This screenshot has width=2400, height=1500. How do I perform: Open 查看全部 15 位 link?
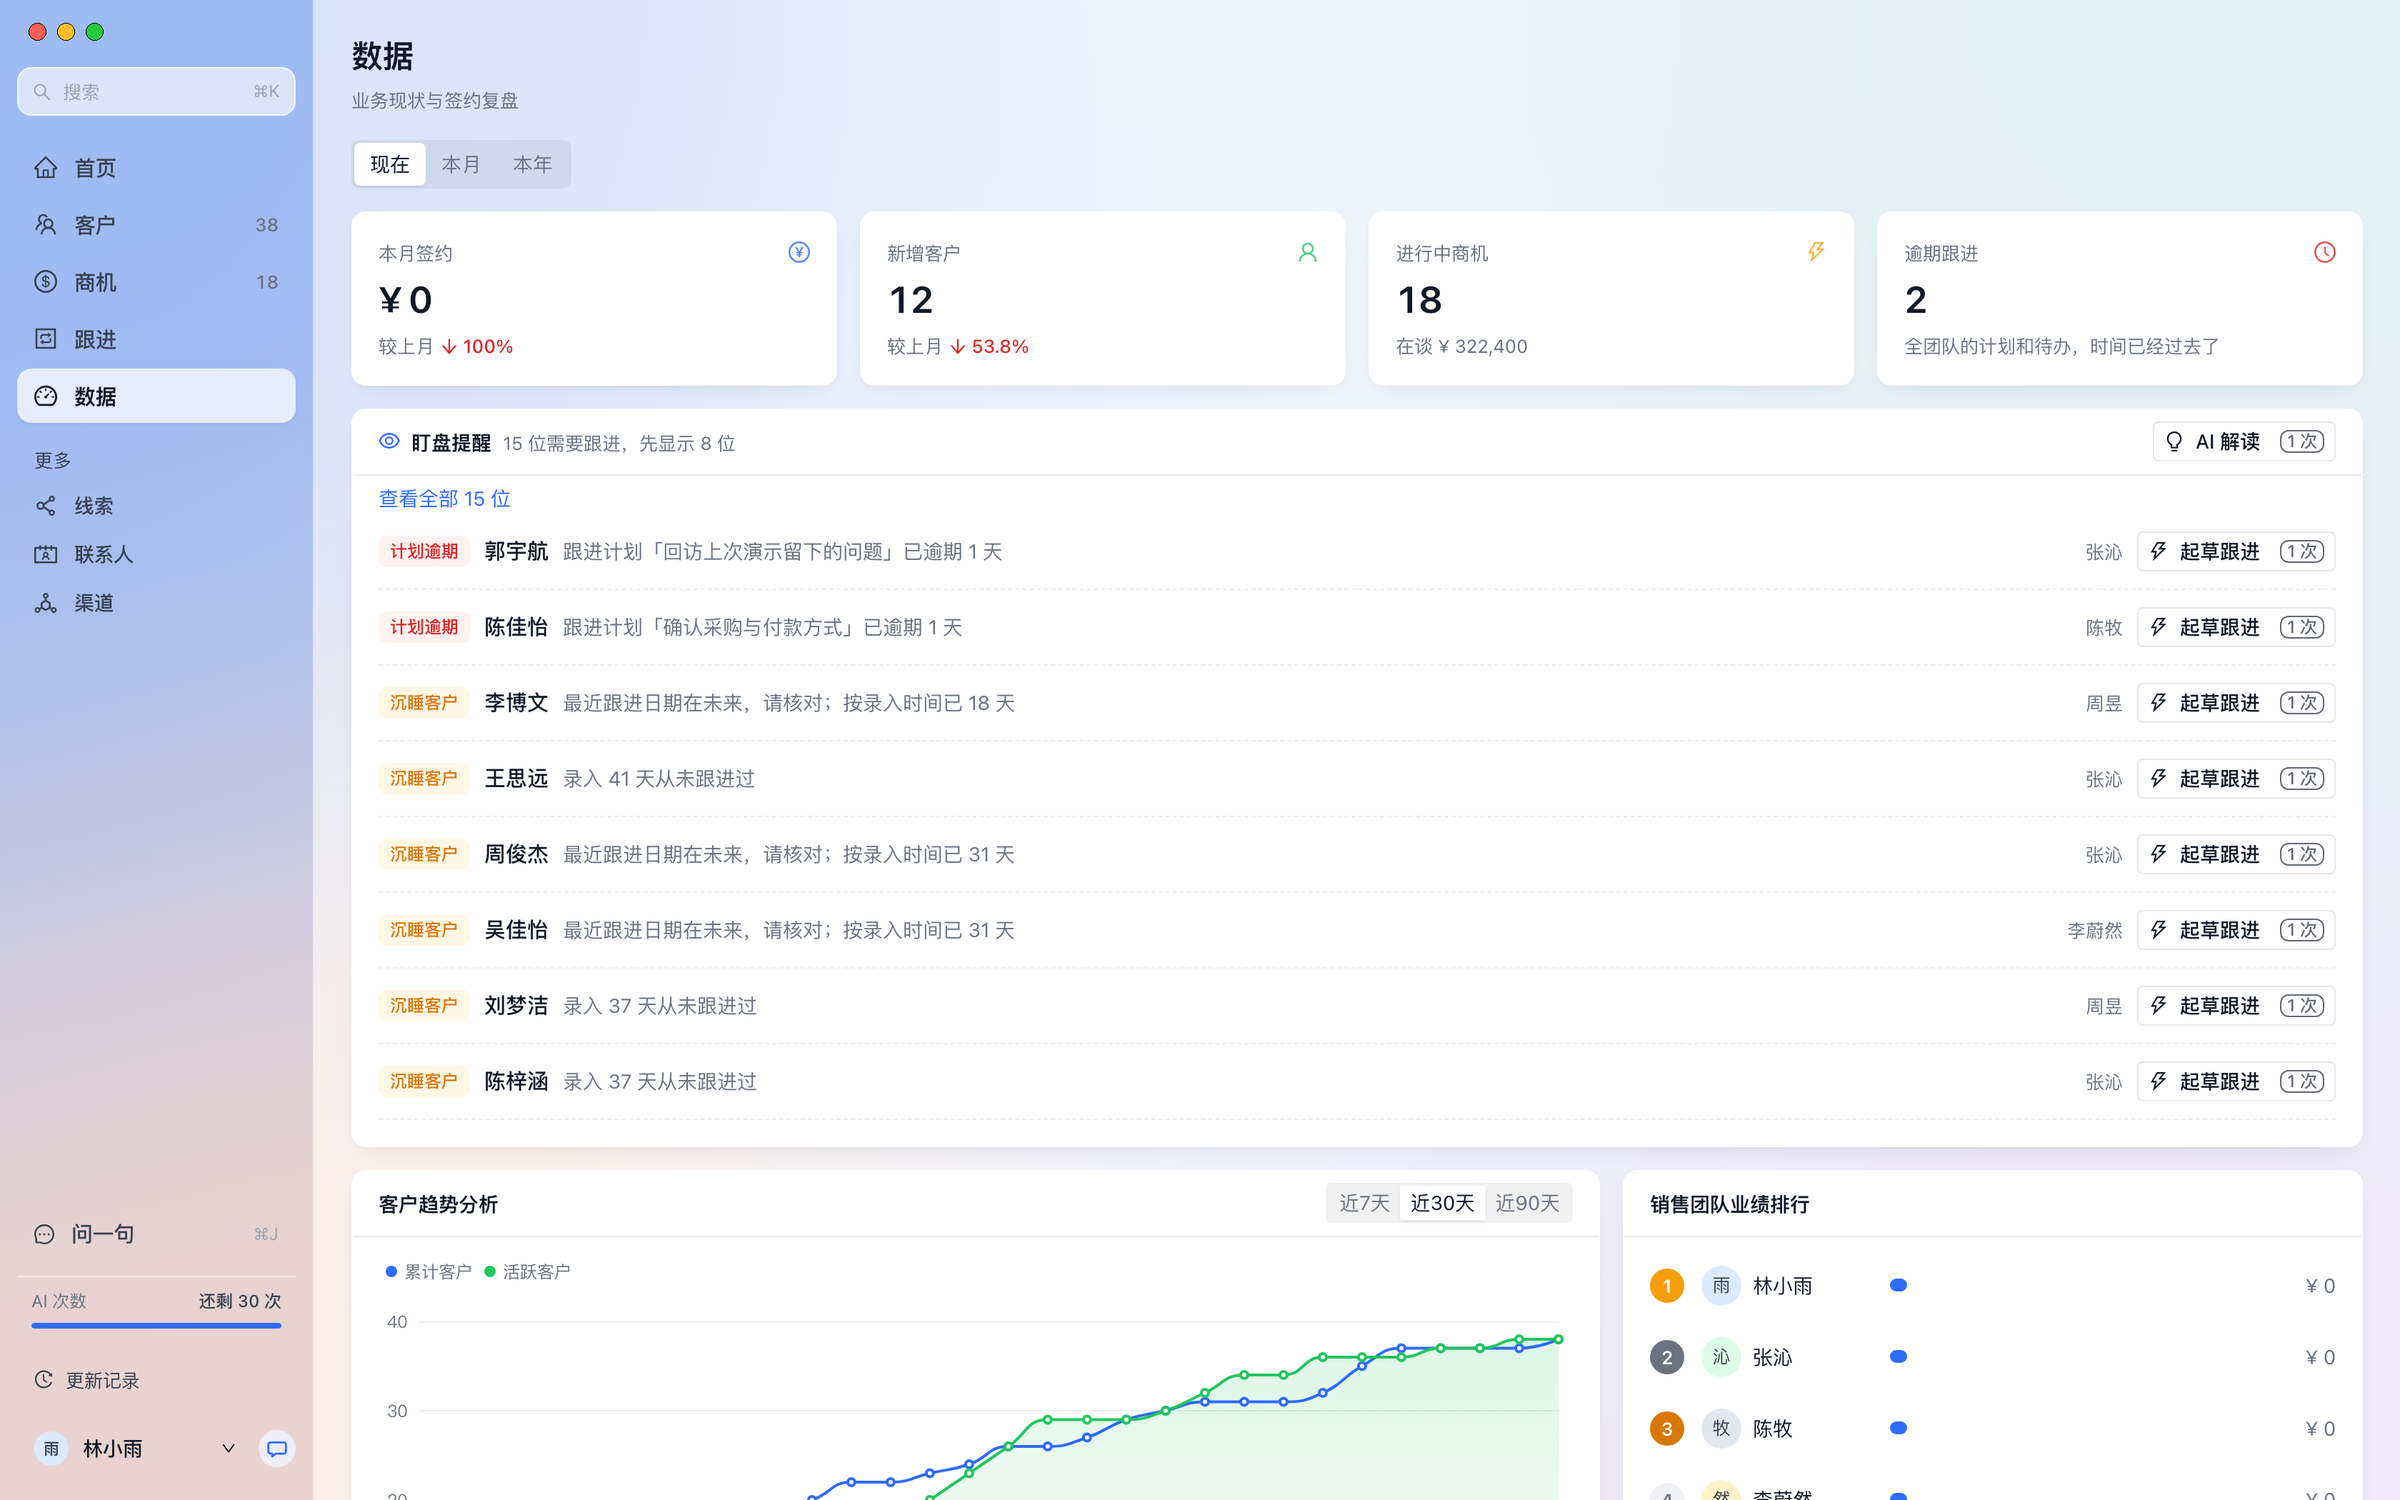(444, 499)
